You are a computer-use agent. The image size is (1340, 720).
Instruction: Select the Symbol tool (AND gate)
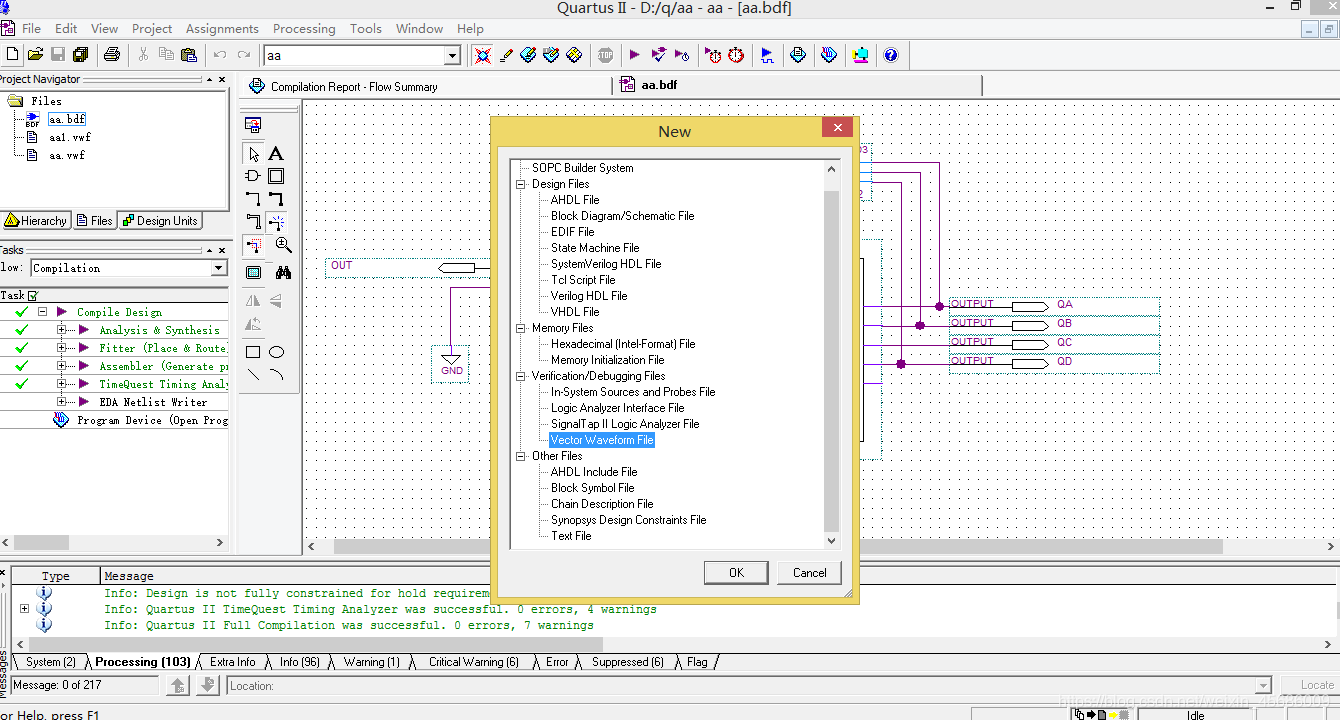coord(253,176)
